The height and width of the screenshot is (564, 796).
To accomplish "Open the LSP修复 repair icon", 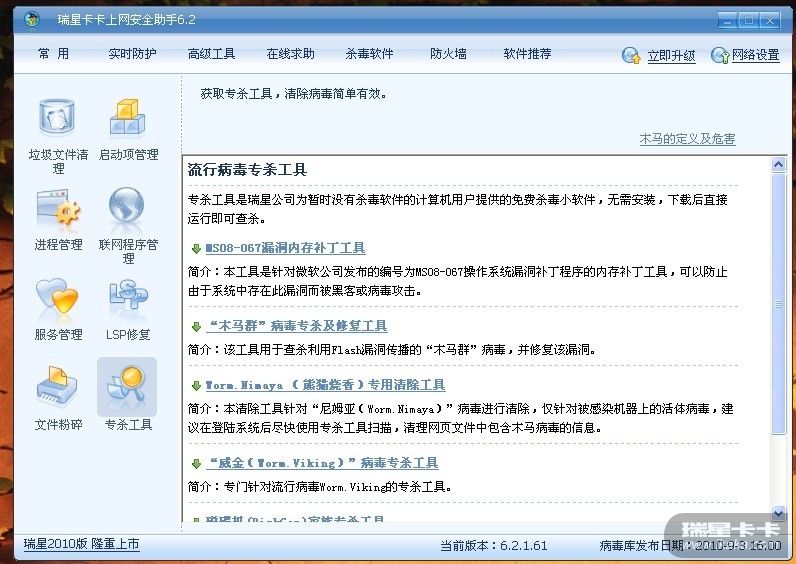I will coord(128,296).
